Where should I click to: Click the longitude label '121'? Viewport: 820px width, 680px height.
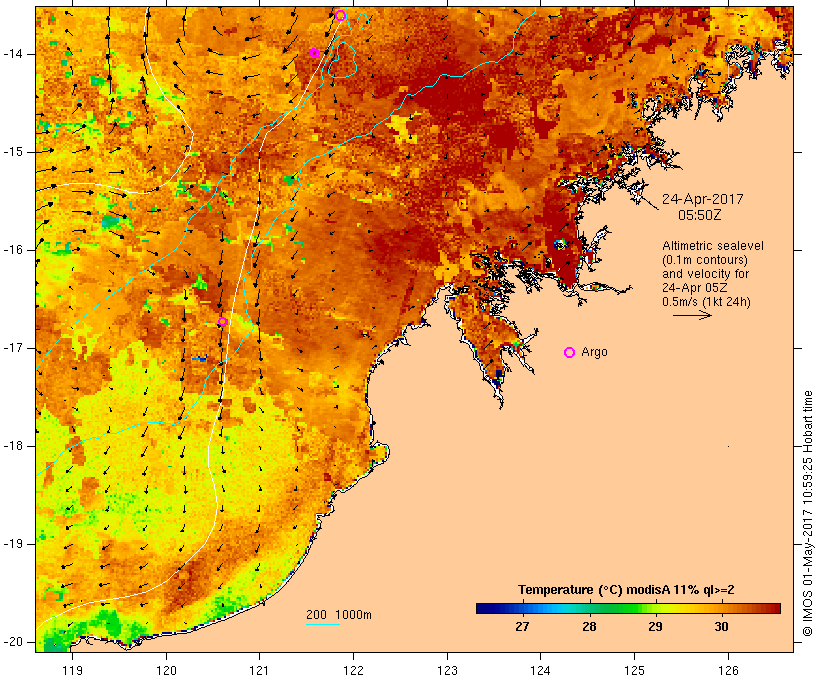[259, 670]
